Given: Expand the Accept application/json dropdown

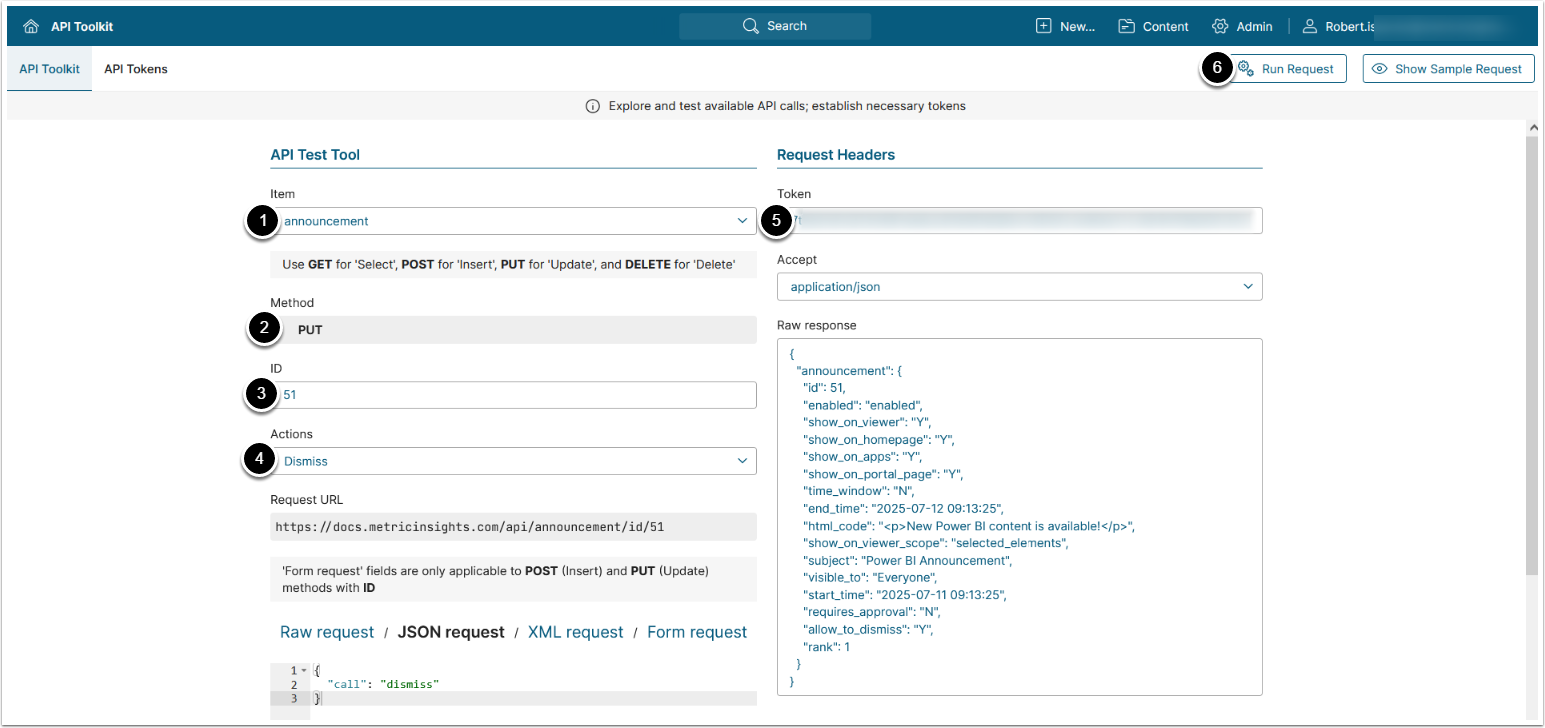Looking at the screenshot, I should tap(1247, 287).
